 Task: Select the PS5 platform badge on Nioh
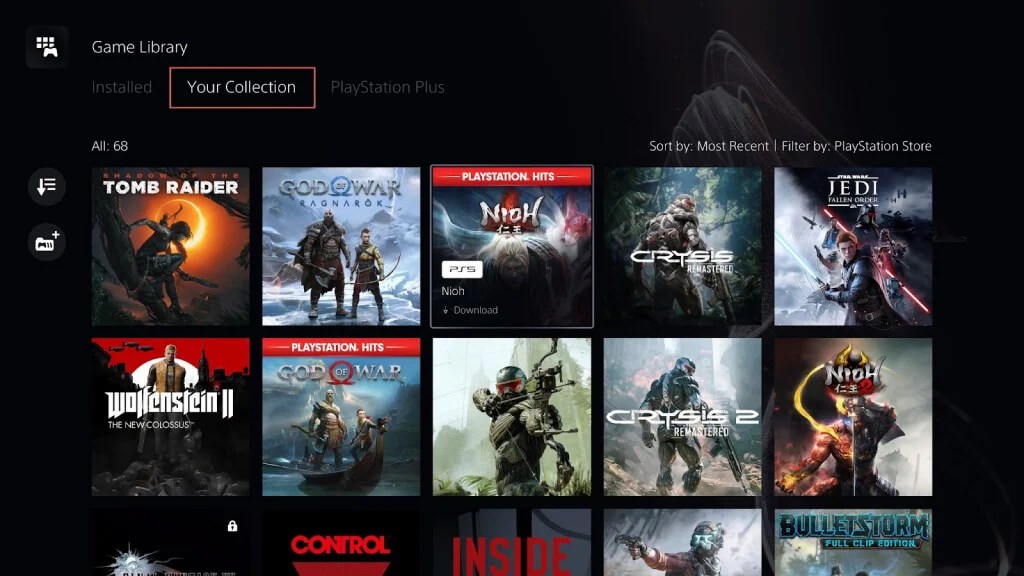click(x=460, y=269)
